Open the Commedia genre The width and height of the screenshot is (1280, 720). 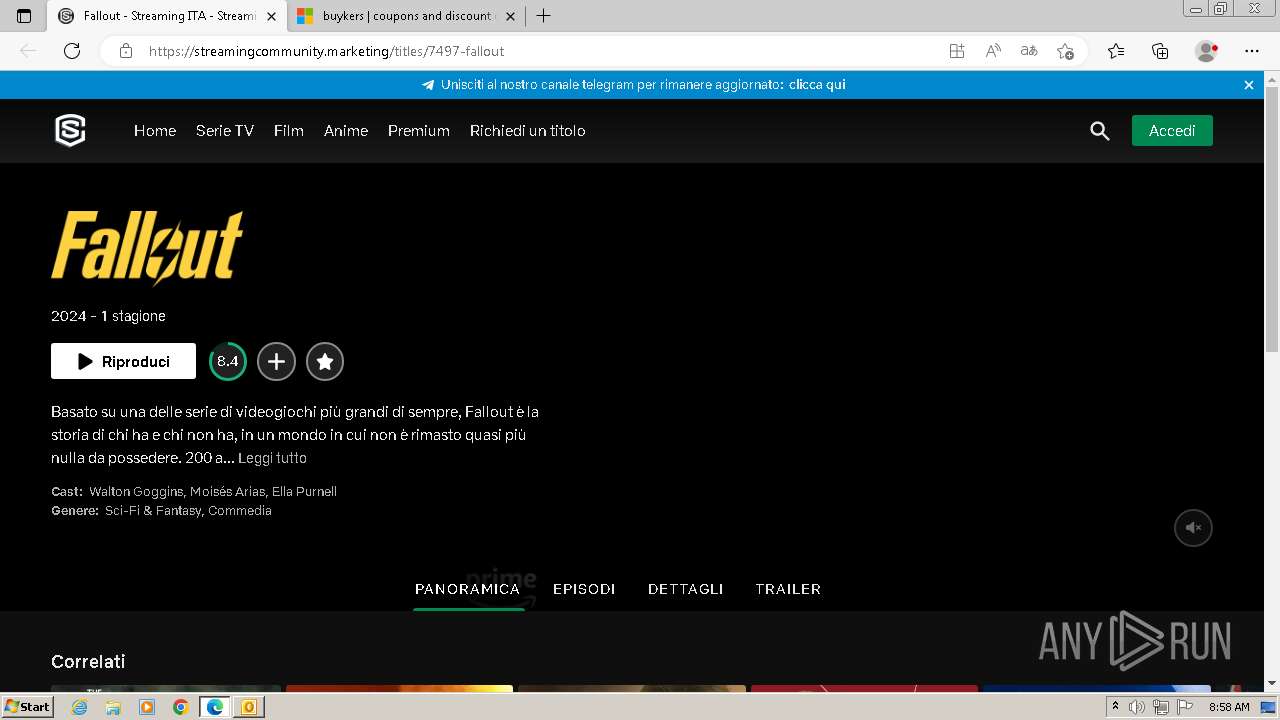(x=240, y=511)
